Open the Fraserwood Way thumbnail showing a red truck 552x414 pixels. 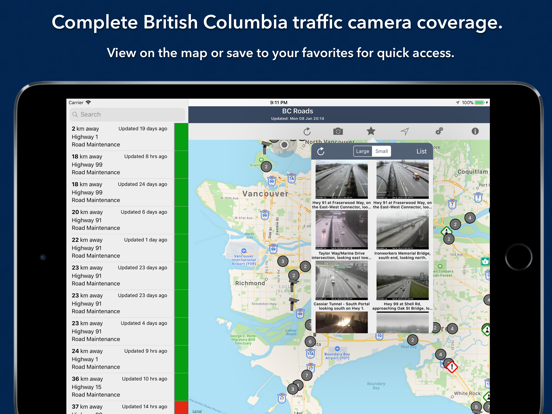(x=402, y=180)
